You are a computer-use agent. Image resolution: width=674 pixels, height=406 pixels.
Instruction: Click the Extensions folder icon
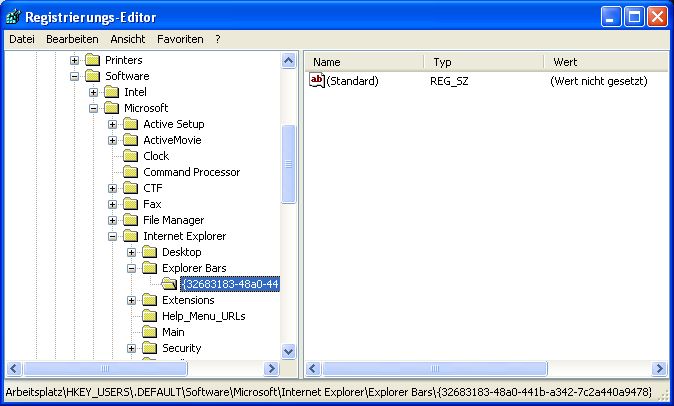tap(149, 300)
